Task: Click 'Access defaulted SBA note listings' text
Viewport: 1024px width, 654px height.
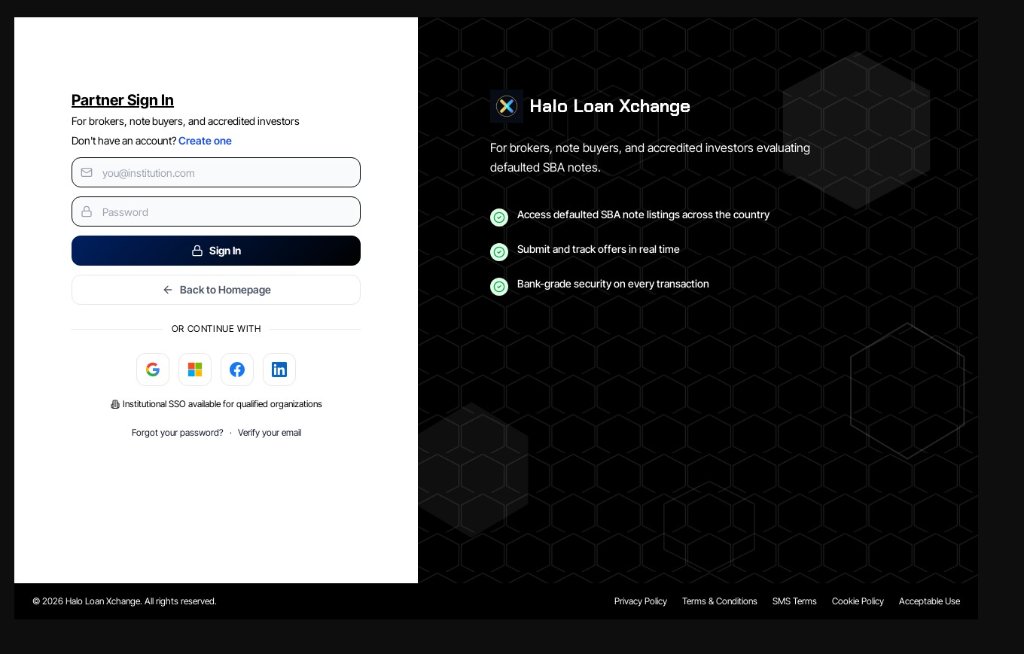Action: [x=643, y=214]
